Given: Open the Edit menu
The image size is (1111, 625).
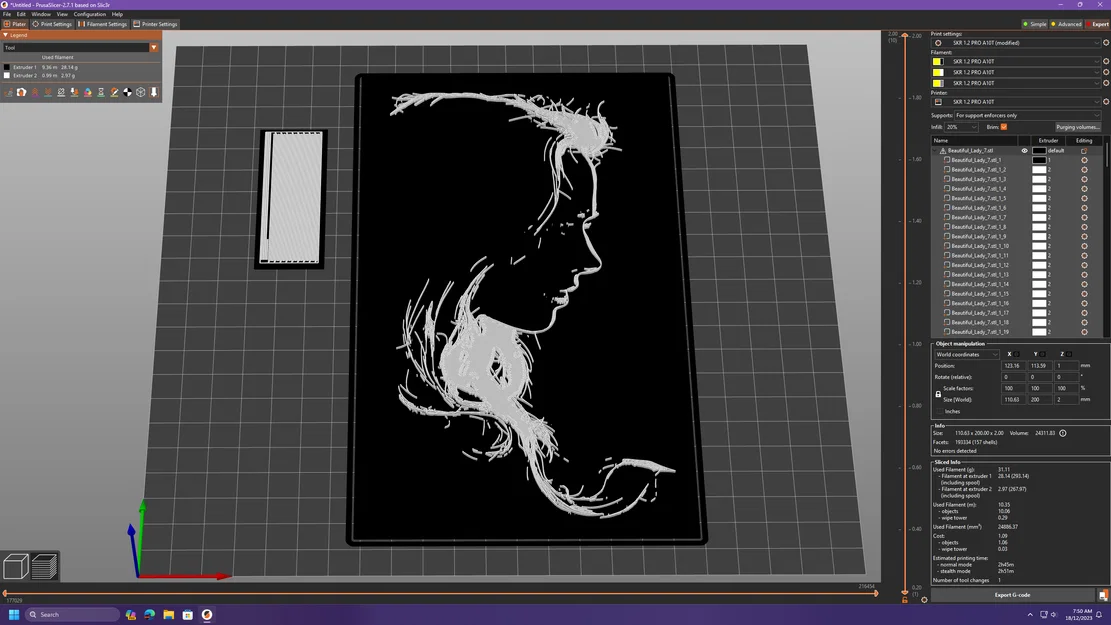Looking at the screenshot, I should [x=21, y=14].
